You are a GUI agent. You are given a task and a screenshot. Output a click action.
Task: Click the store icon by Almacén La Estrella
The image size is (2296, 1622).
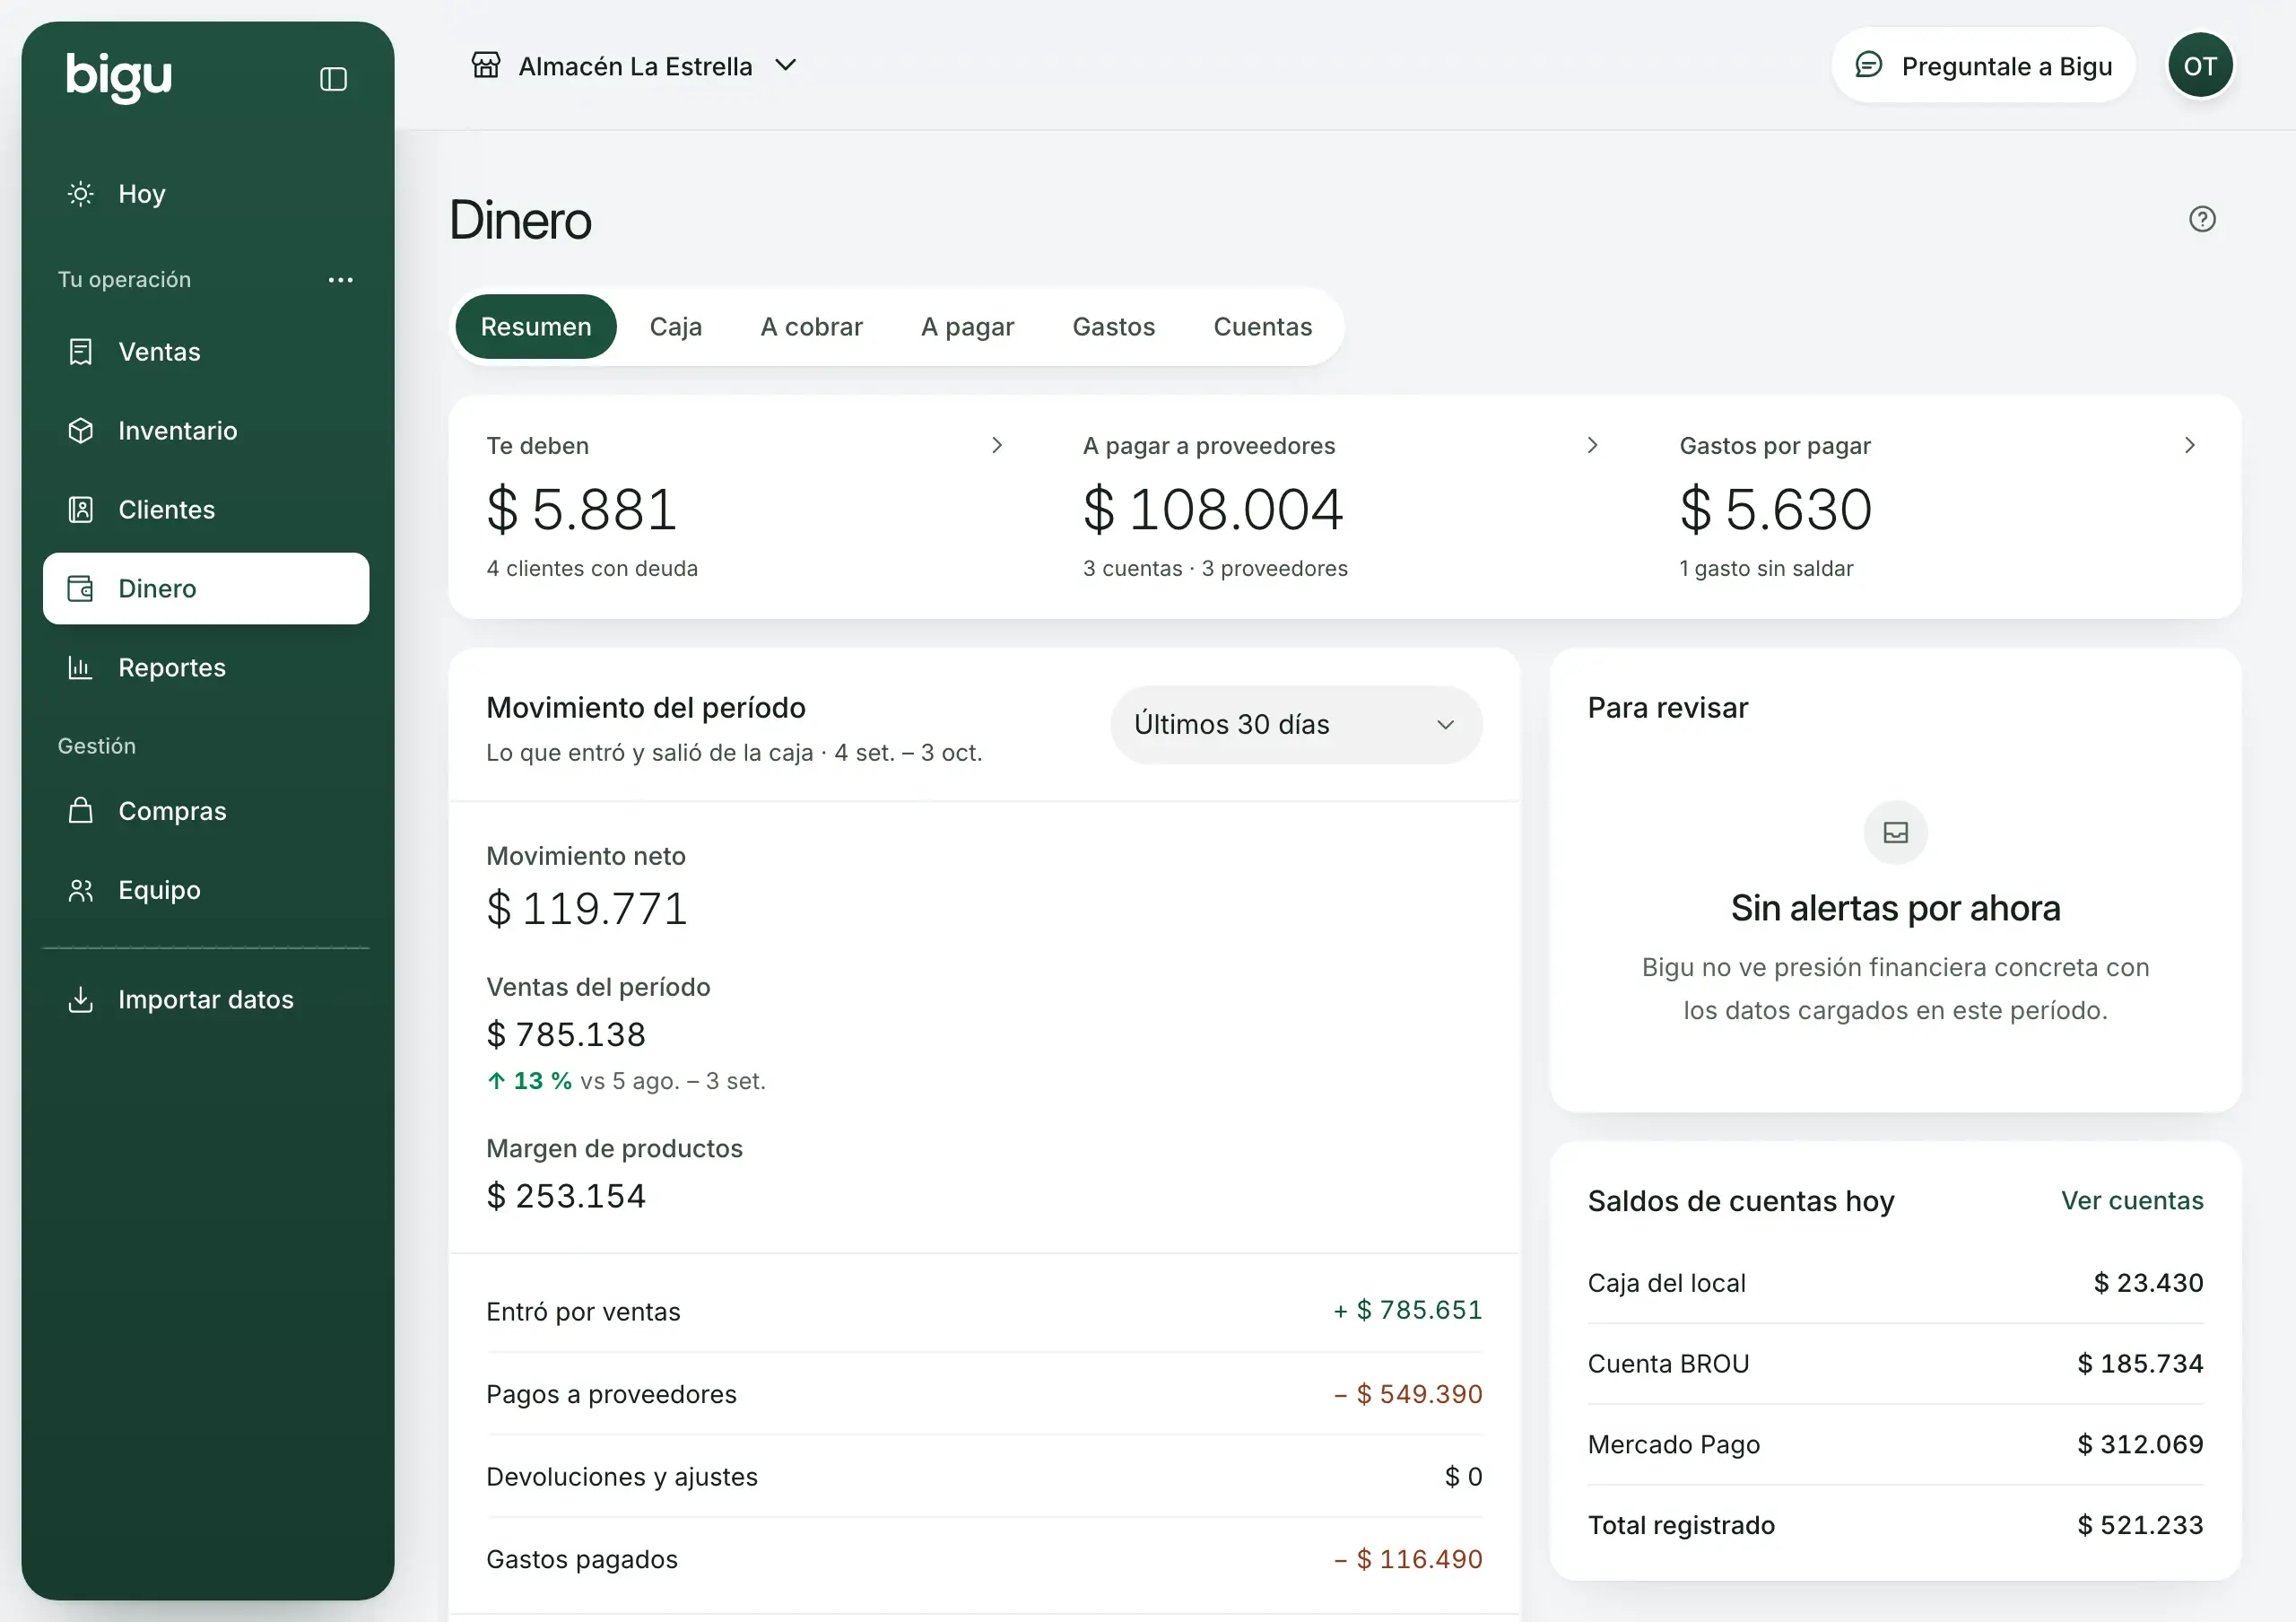(486, 66)
